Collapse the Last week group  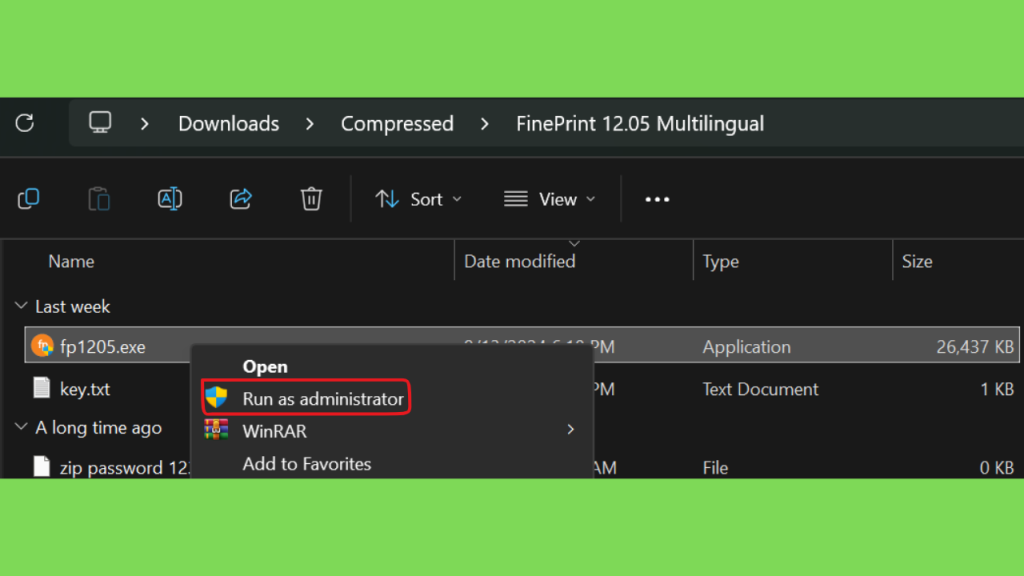click(x=21, y=306)
